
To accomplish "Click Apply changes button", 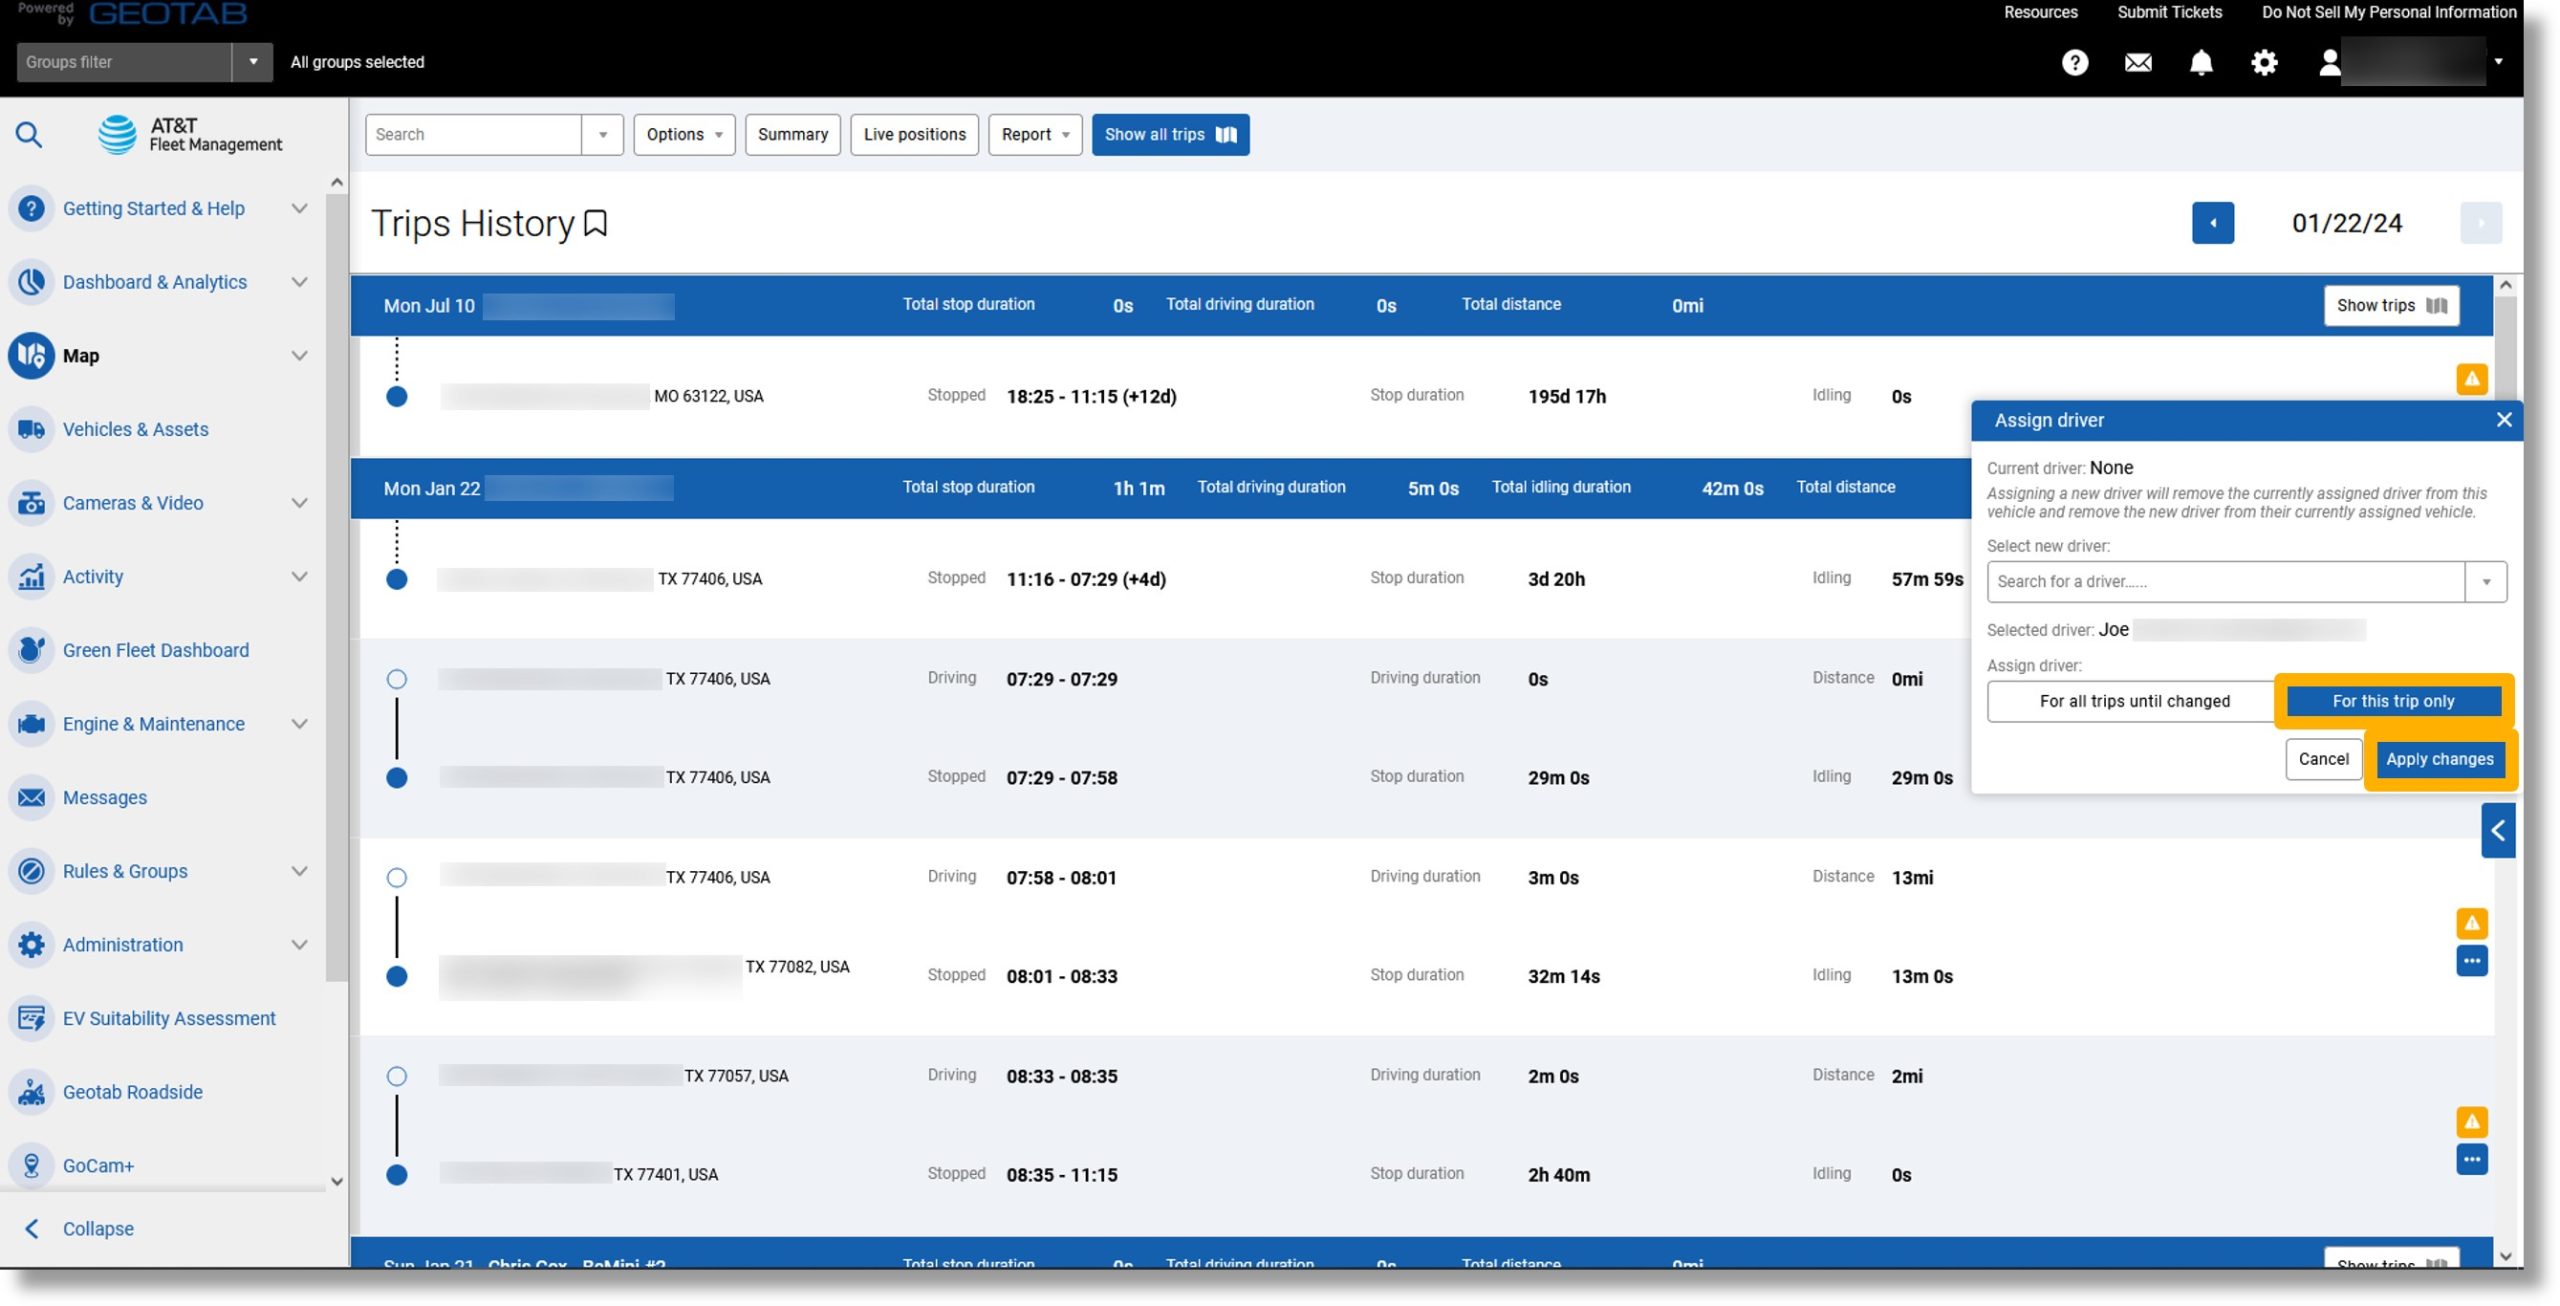I will click(2440, 759).
